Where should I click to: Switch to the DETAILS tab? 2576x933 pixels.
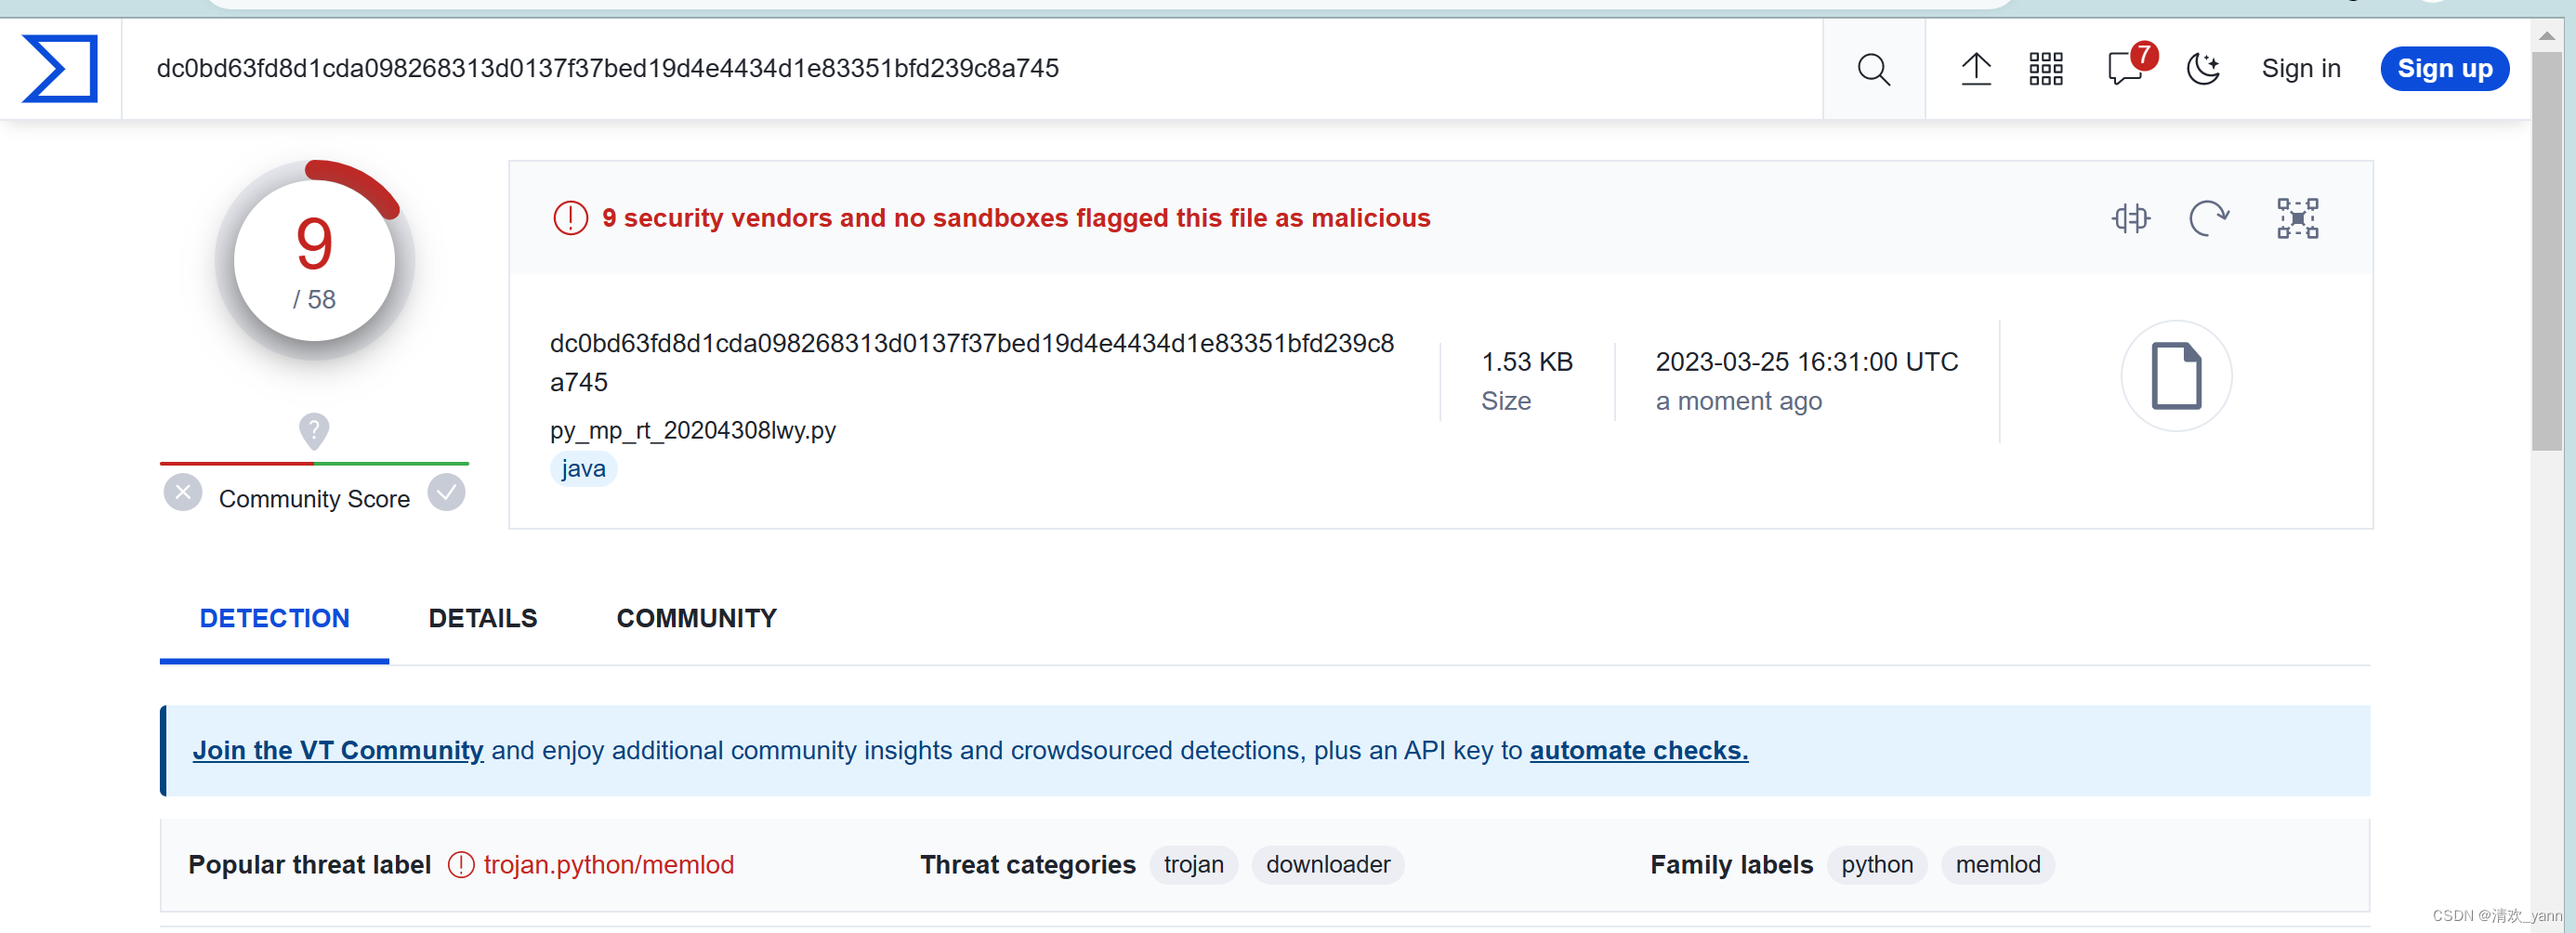[482, 618]
